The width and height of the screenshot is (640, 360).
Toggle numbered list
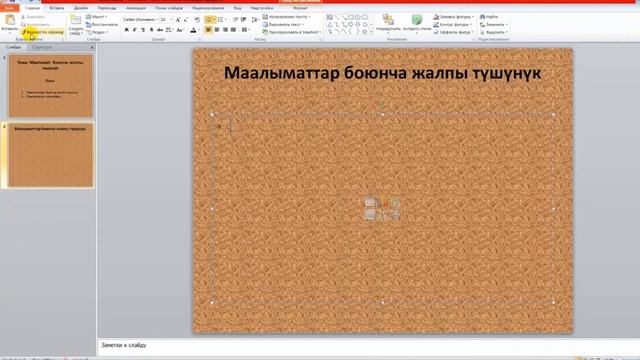point(222,20)
